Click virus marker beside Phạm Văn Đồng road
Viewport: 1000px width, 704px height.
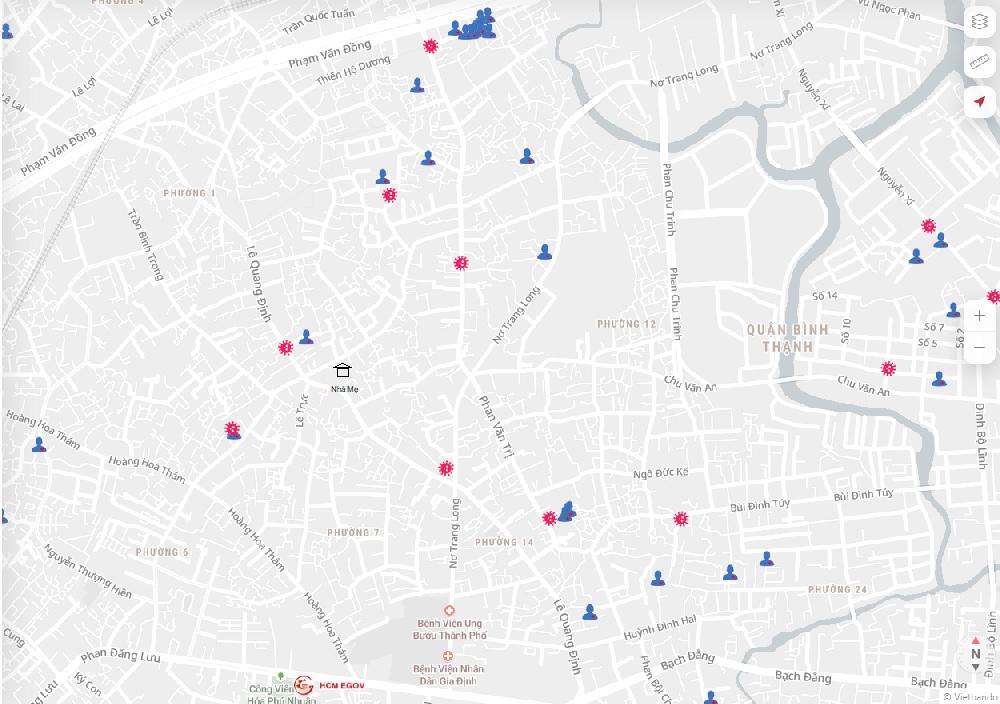(430, 46)
